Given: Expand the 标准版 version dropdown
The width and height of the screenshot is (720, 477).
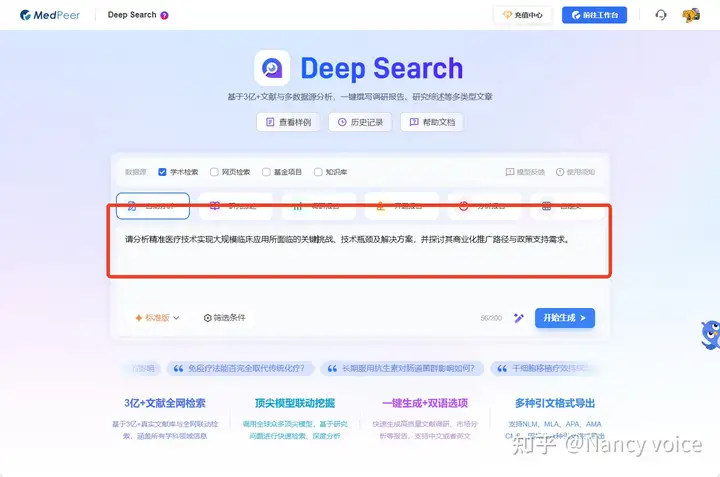Looking at the screenshot, I should [x=157, y=318].
